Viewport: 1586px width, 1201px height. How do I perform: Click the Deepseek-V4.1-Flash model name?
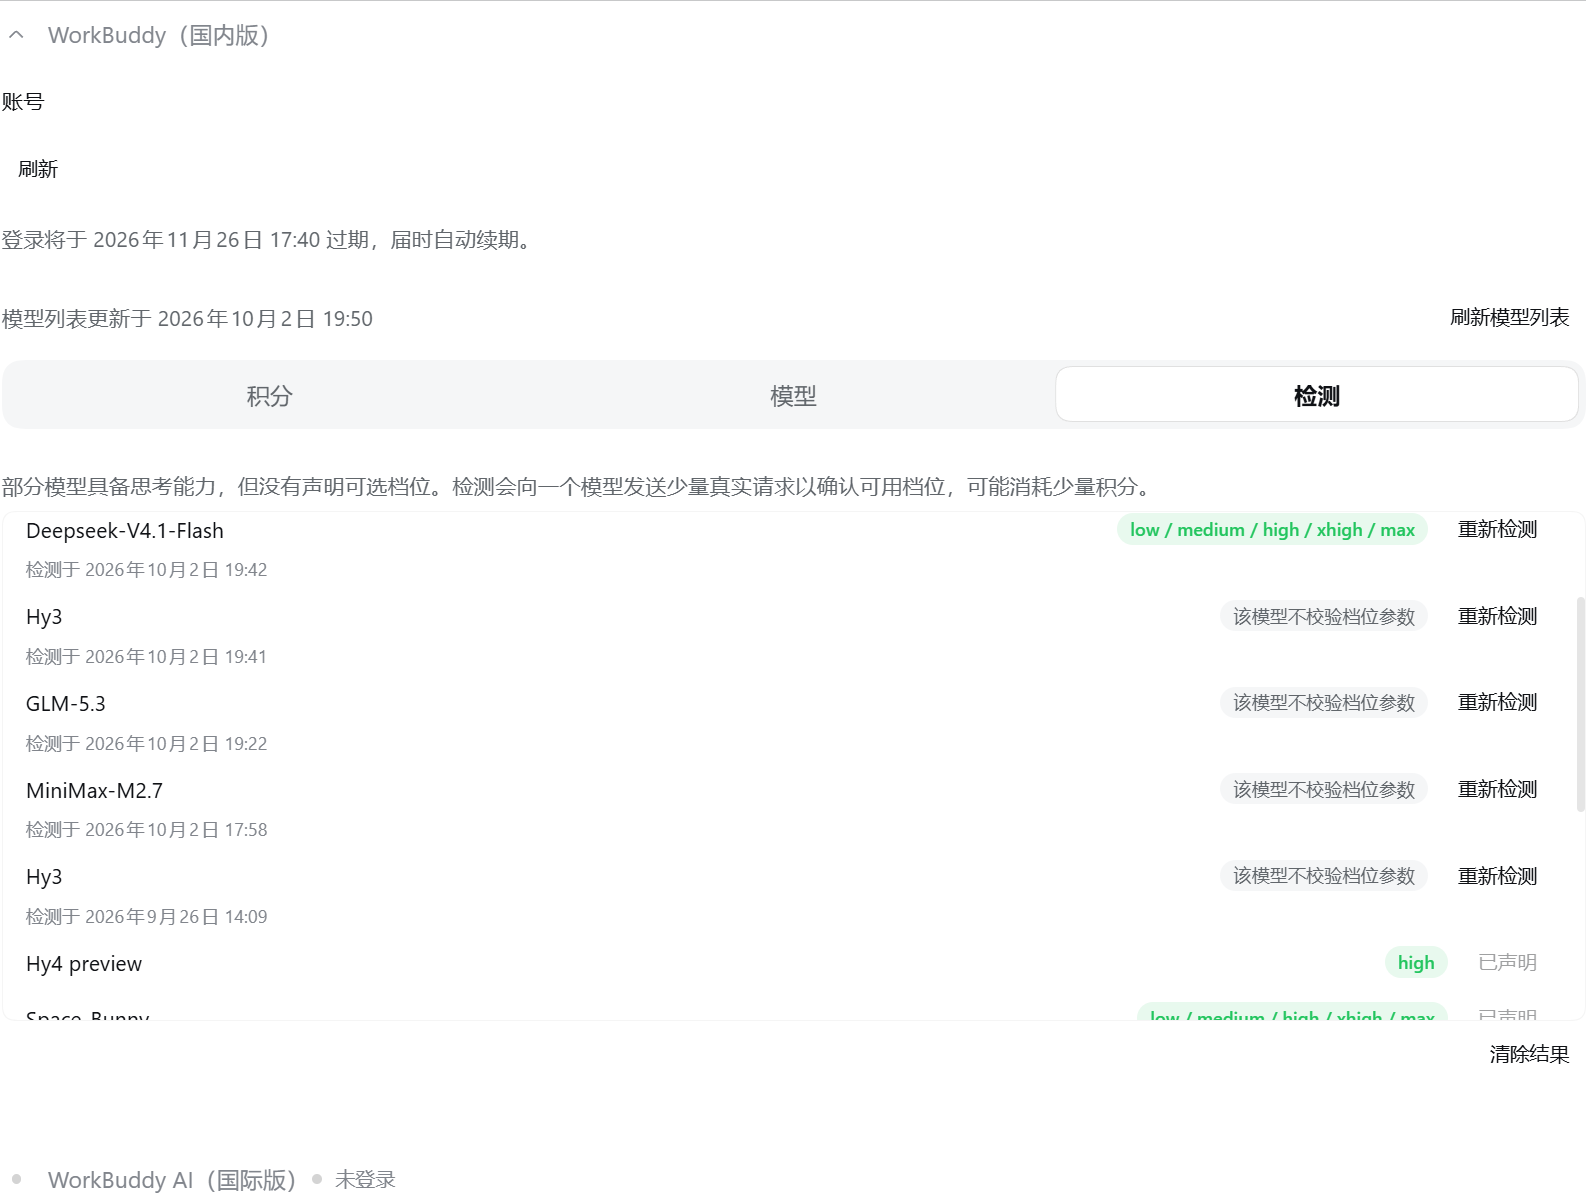point(125,531)
